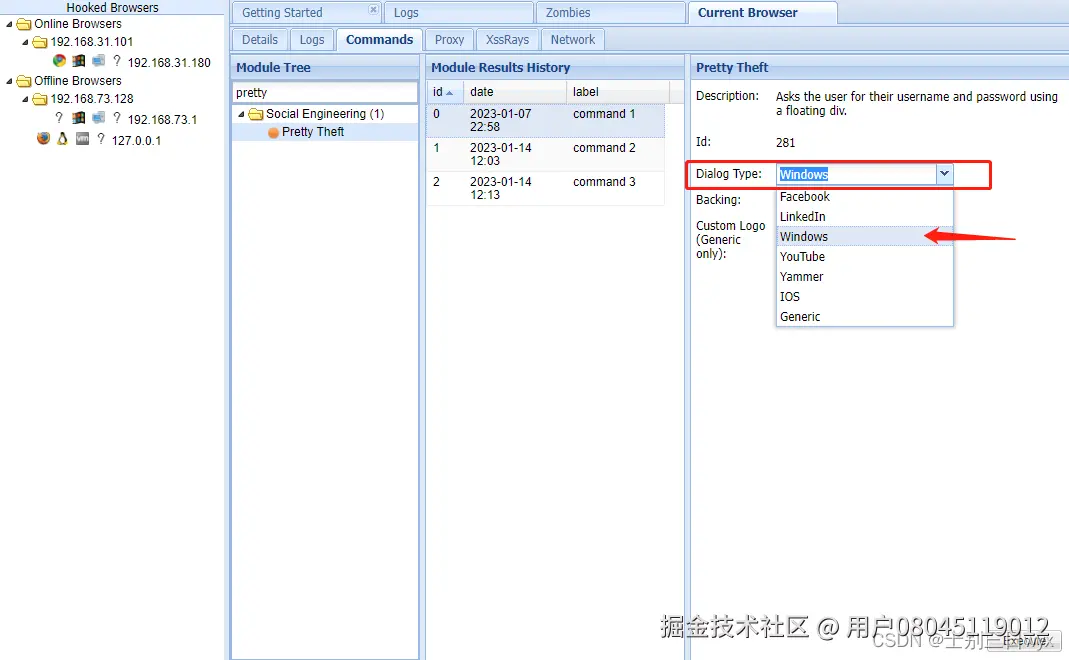Select the command 1 result row
Image resolution: width=1069 pixels, height=660 pixels.
[546, 120]
